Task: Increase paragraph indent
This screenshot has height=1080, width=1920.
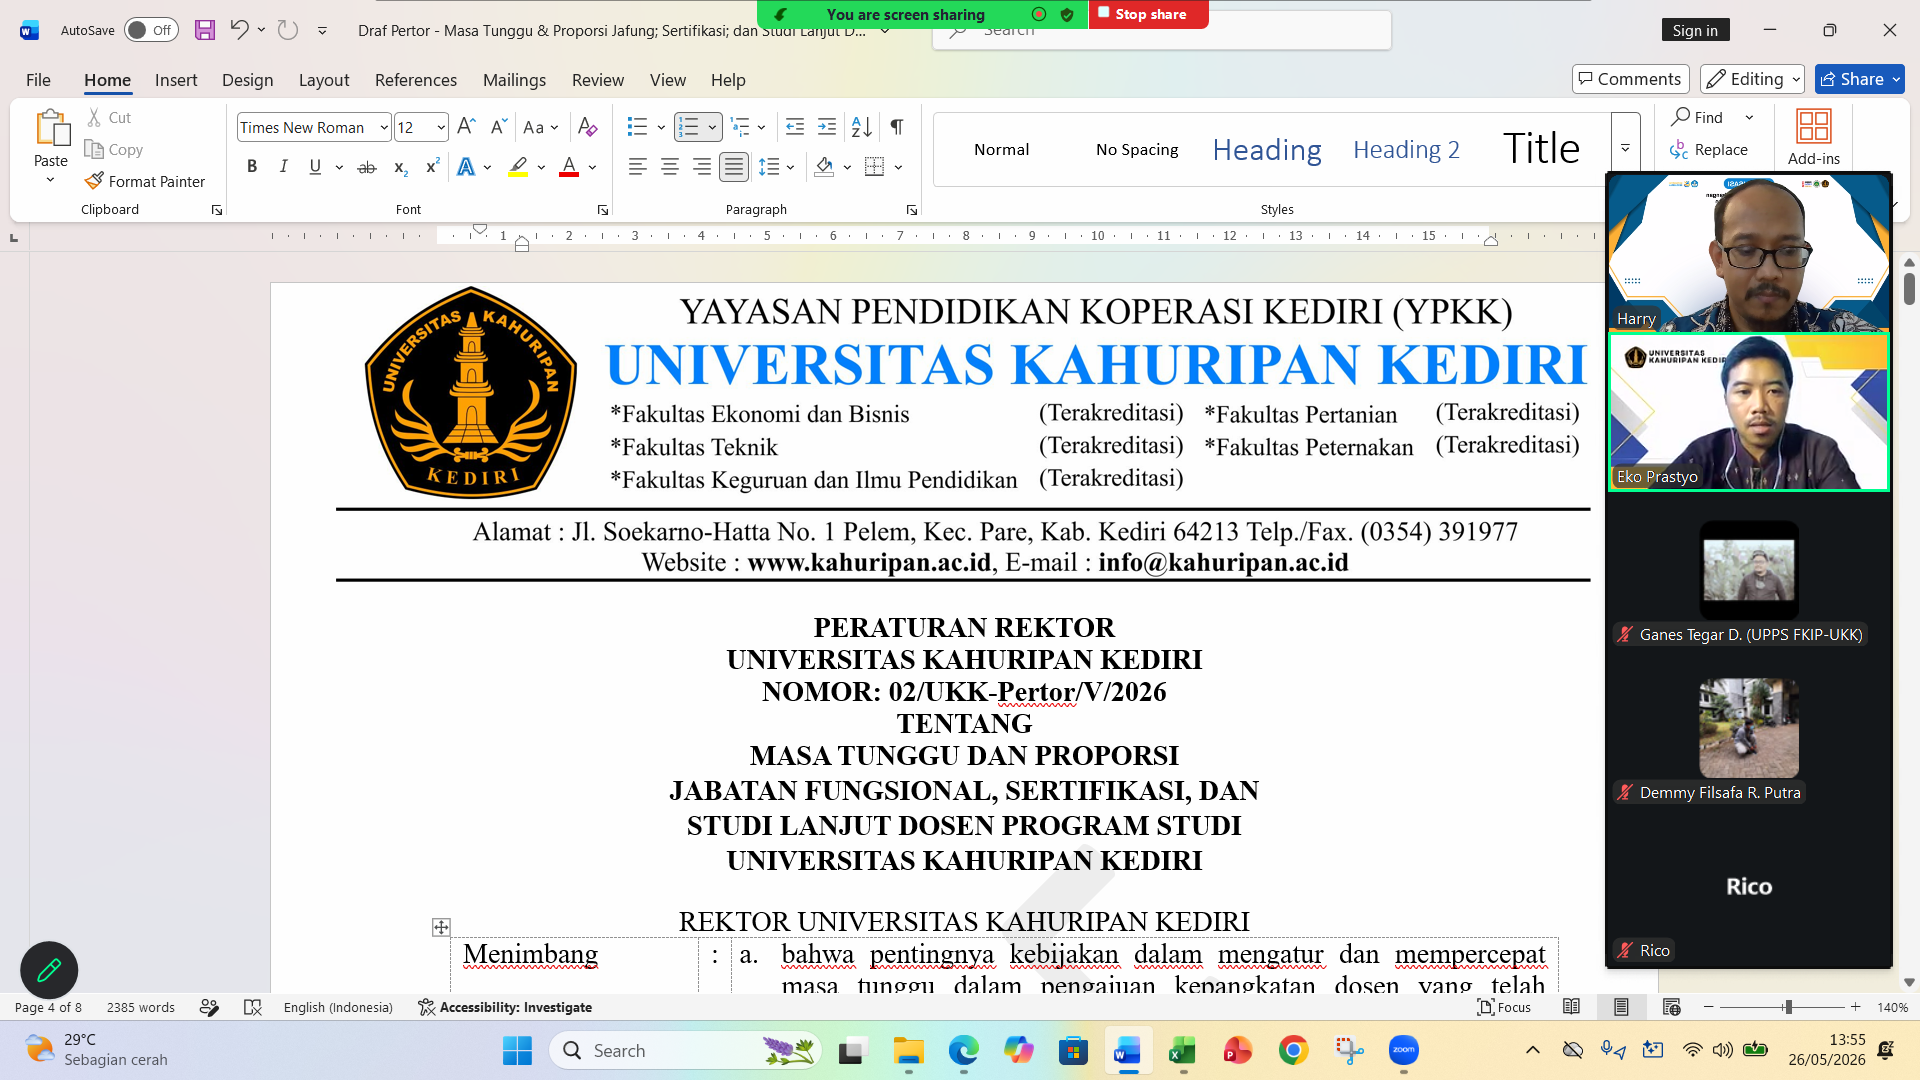Action: point(827,127)
